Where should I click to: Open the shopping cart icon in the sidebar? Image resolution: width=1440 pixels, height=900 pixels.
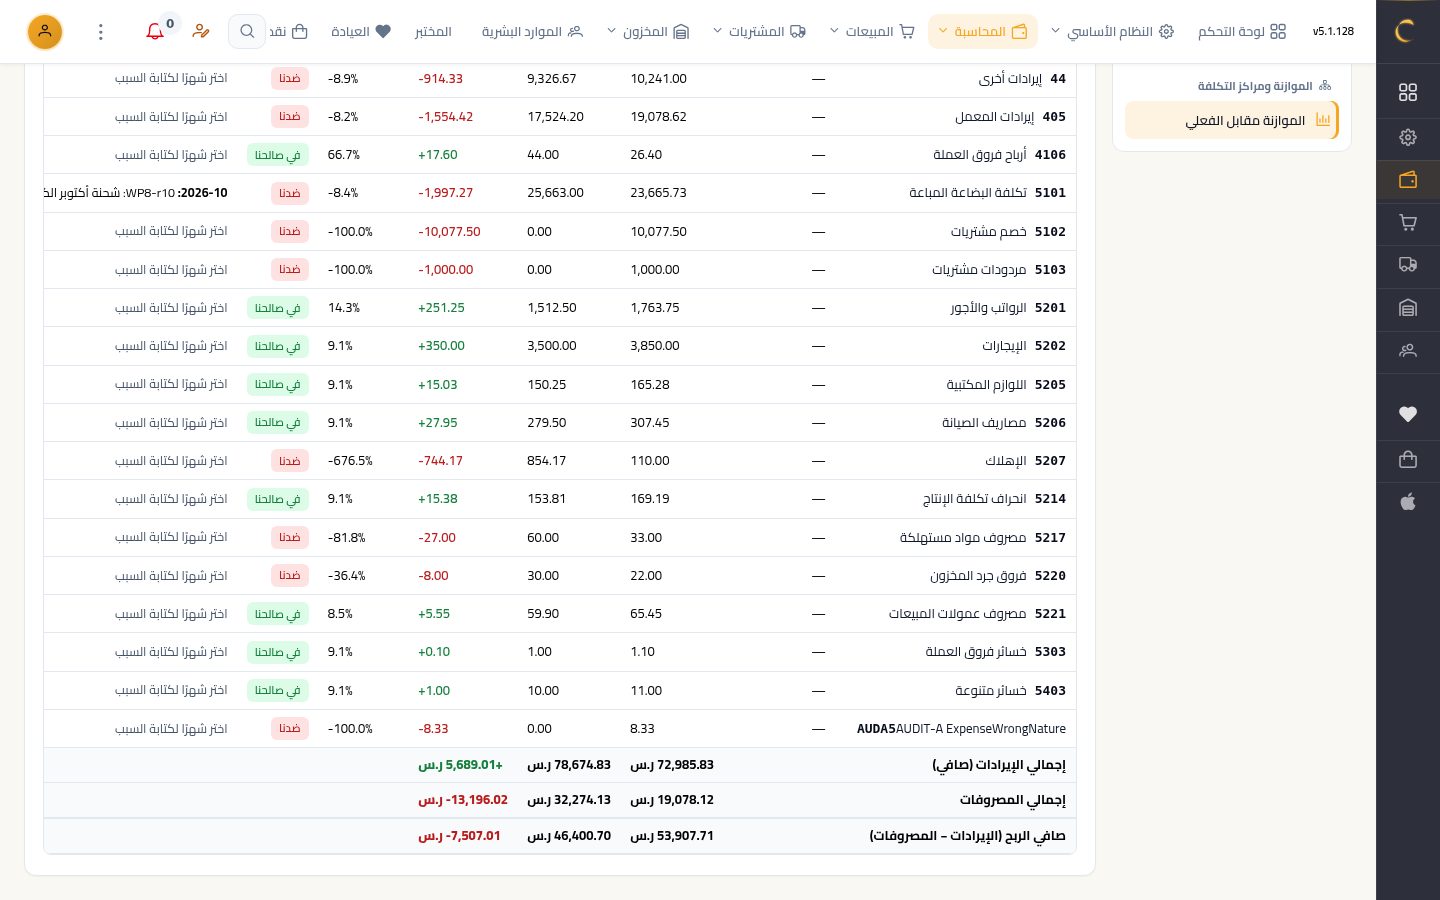1408,222
